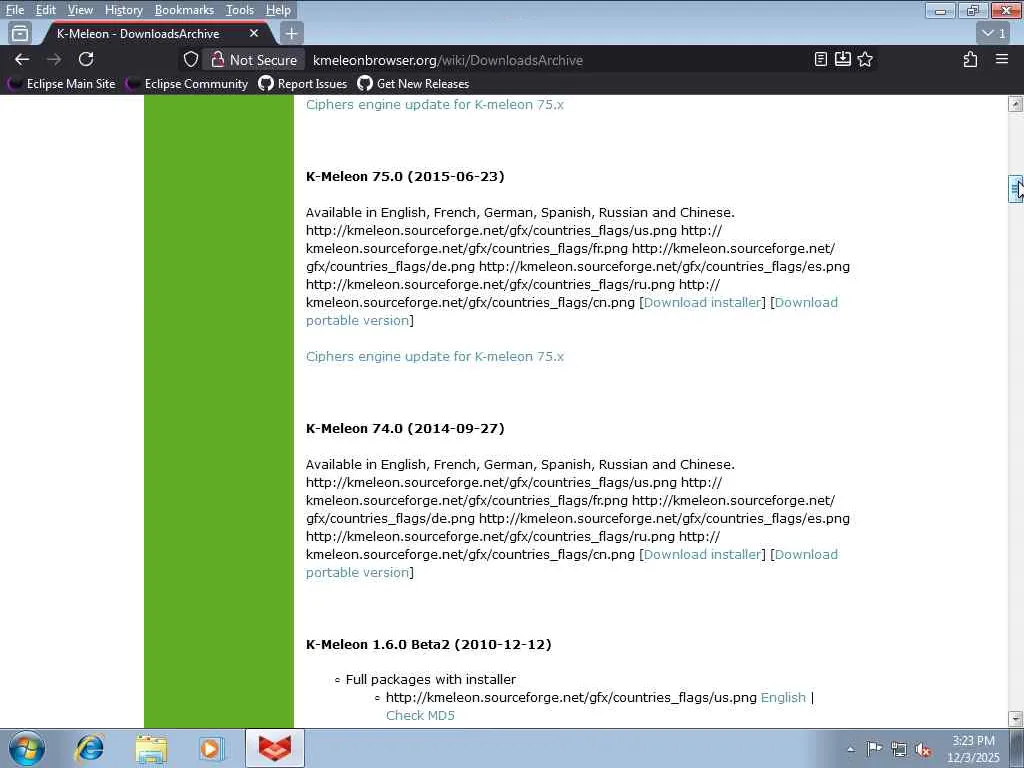The width and height of the screenshot is (1024, 768).
Task: Click the muted volume tray icon
Action: [x=923, y=749]
